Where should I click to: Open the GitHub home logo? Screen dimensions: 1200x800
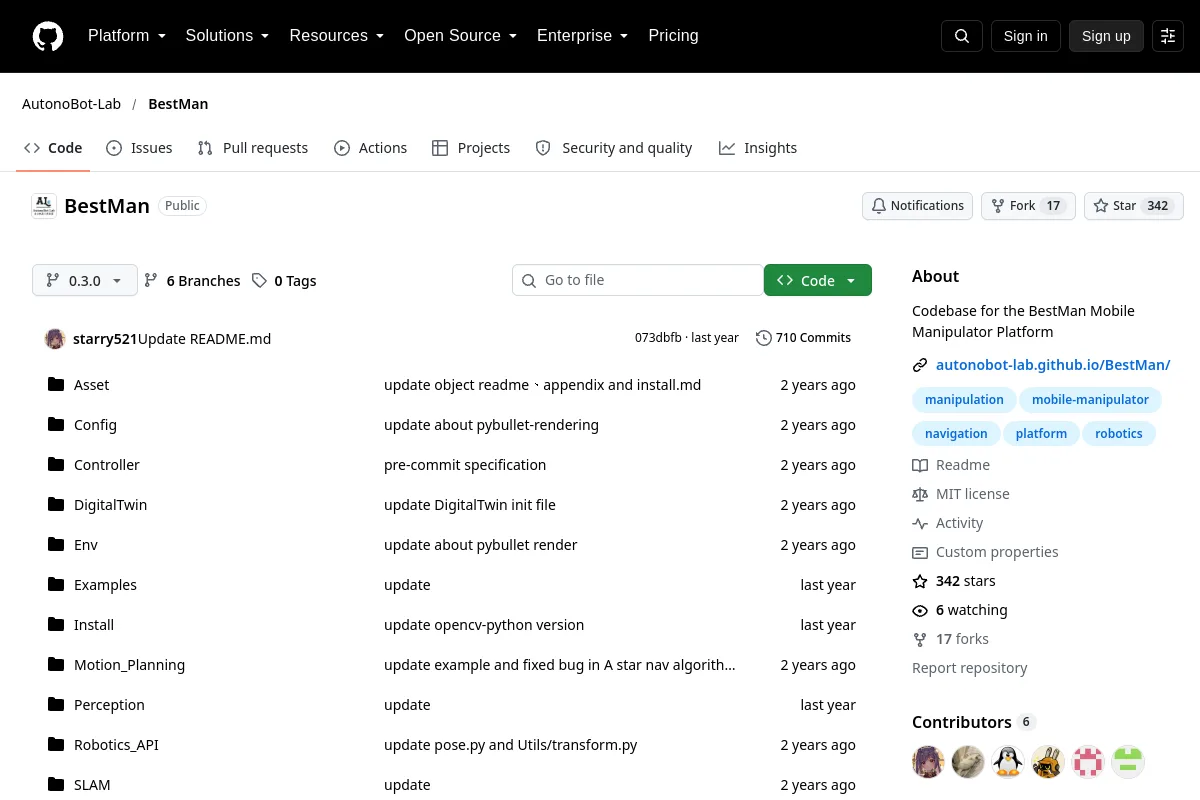coord(48,36)
